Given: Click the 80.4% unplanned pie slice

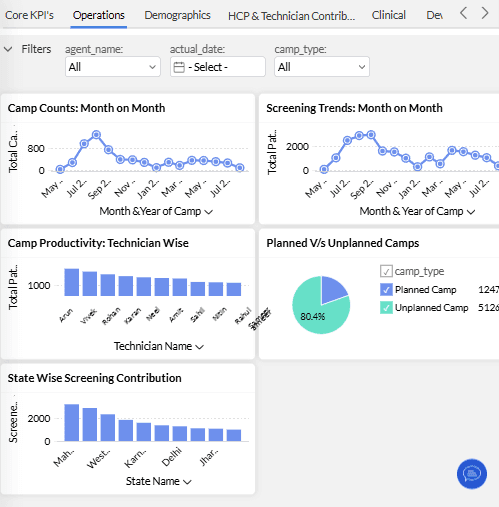Looking at the screenshot, I should point(313,315).
